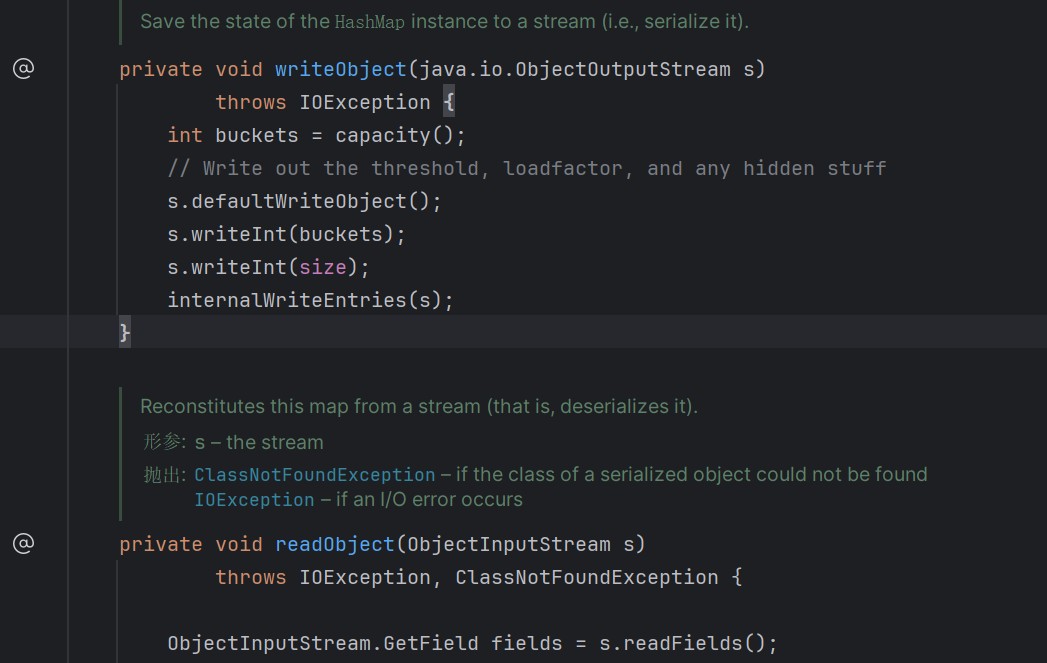Viewport: 1047px width, 663px height.
Task: Click the capacity() call
Action: tap(394, 136)
